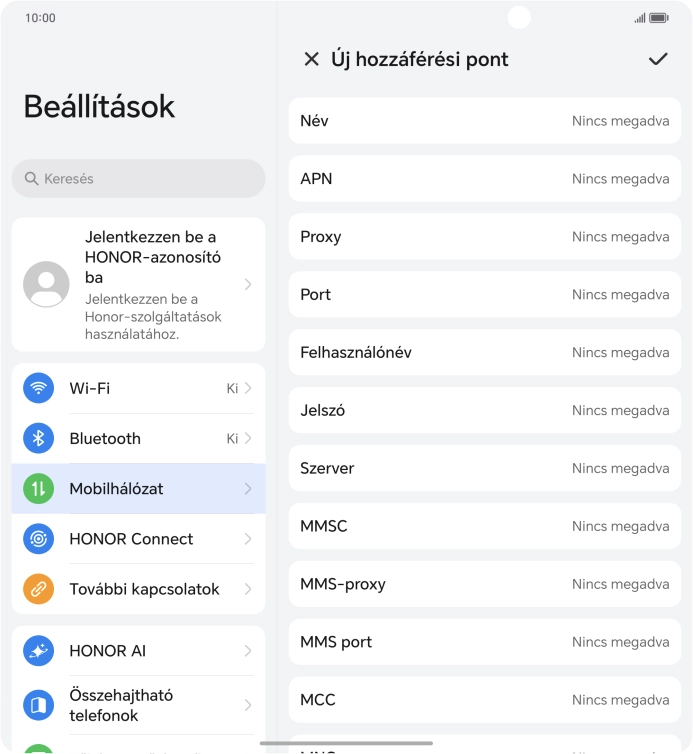The height and width of the screenshot is (754, 693).
Task: Close the Új hozzáférési pont screen
Action: 311,59
